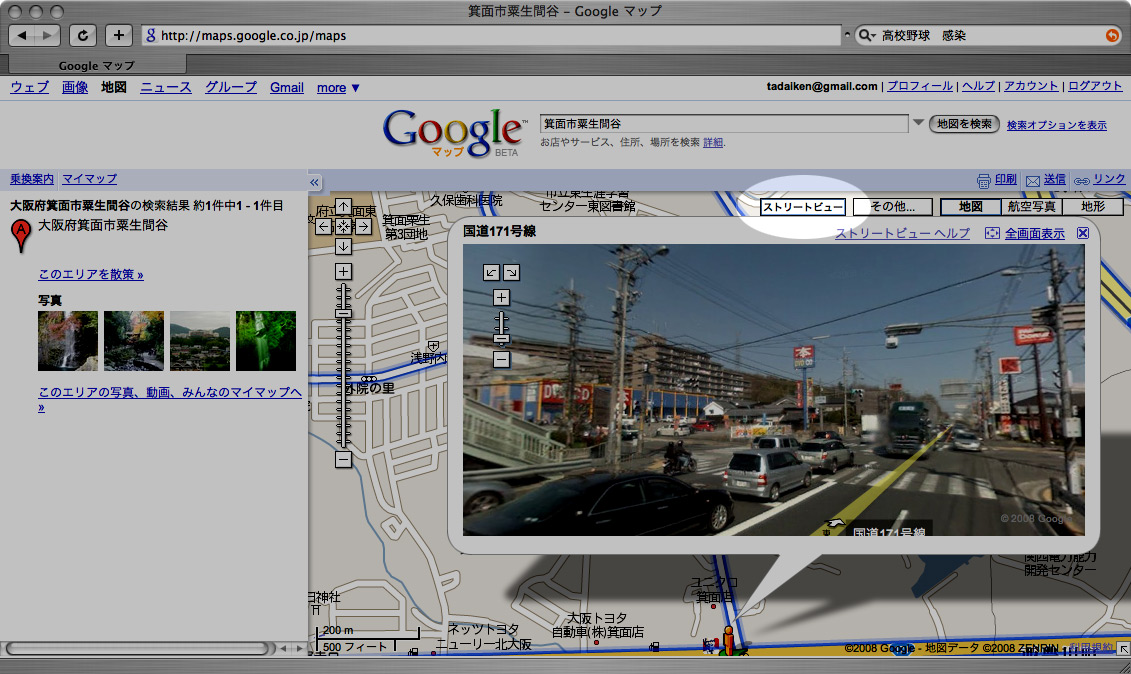Viewport: 1131px width, 674px height.
Task: Rotate street view right with arrow button
Action: (511, 272)
